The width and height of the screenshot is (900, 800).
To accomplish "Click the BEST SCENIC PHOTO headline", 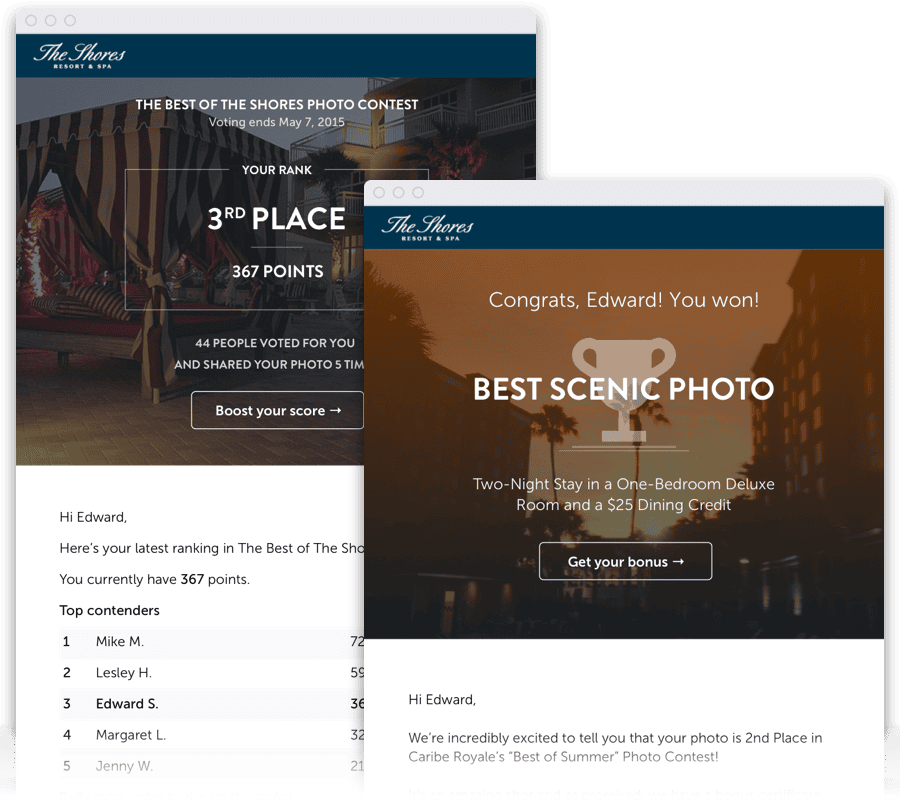I will (x=624, y=390).
